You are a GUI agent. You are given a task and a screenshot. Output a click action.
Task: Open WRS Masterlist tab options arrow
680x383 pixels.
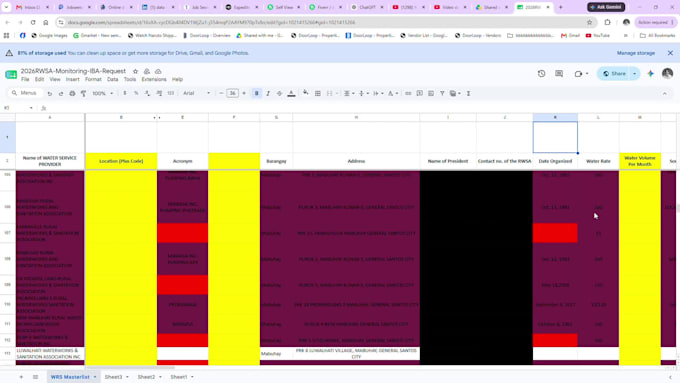[95, 377]
